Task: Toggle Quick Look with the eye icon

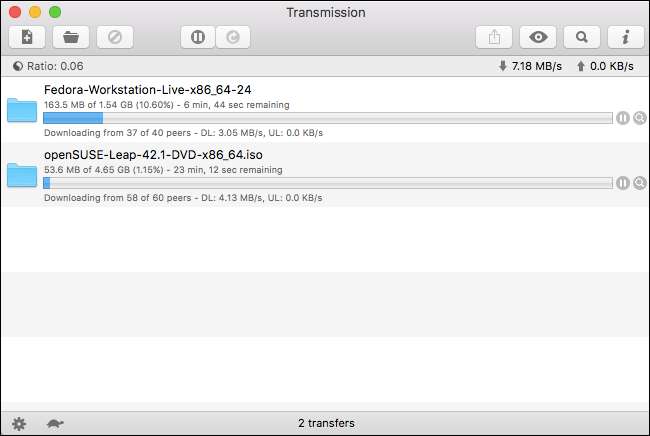Action: 539,37
